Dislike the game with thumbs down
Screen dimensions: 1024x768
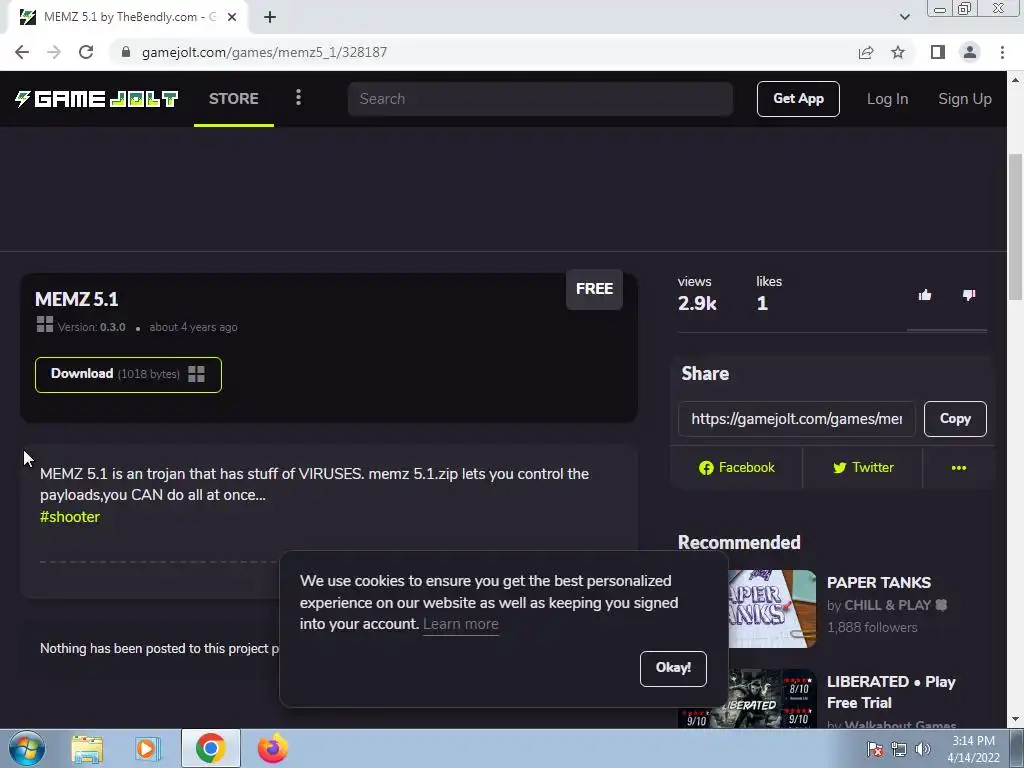tap(969, 295)
